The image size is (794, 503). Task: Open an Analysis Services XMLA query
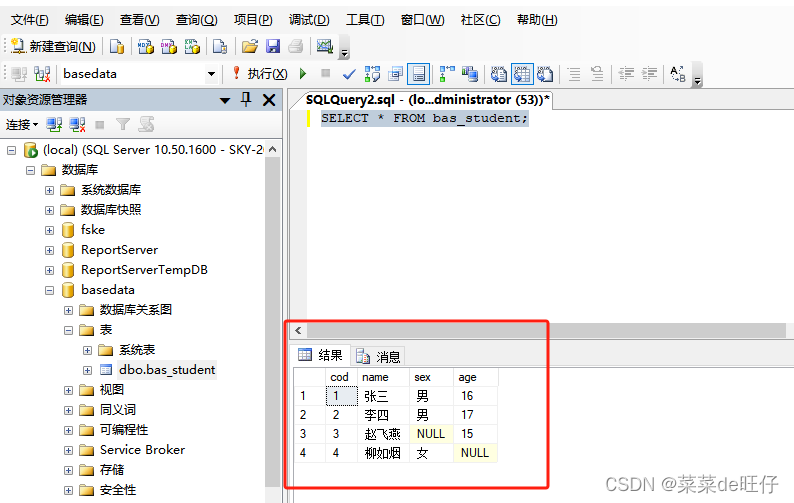pos(192,47)
